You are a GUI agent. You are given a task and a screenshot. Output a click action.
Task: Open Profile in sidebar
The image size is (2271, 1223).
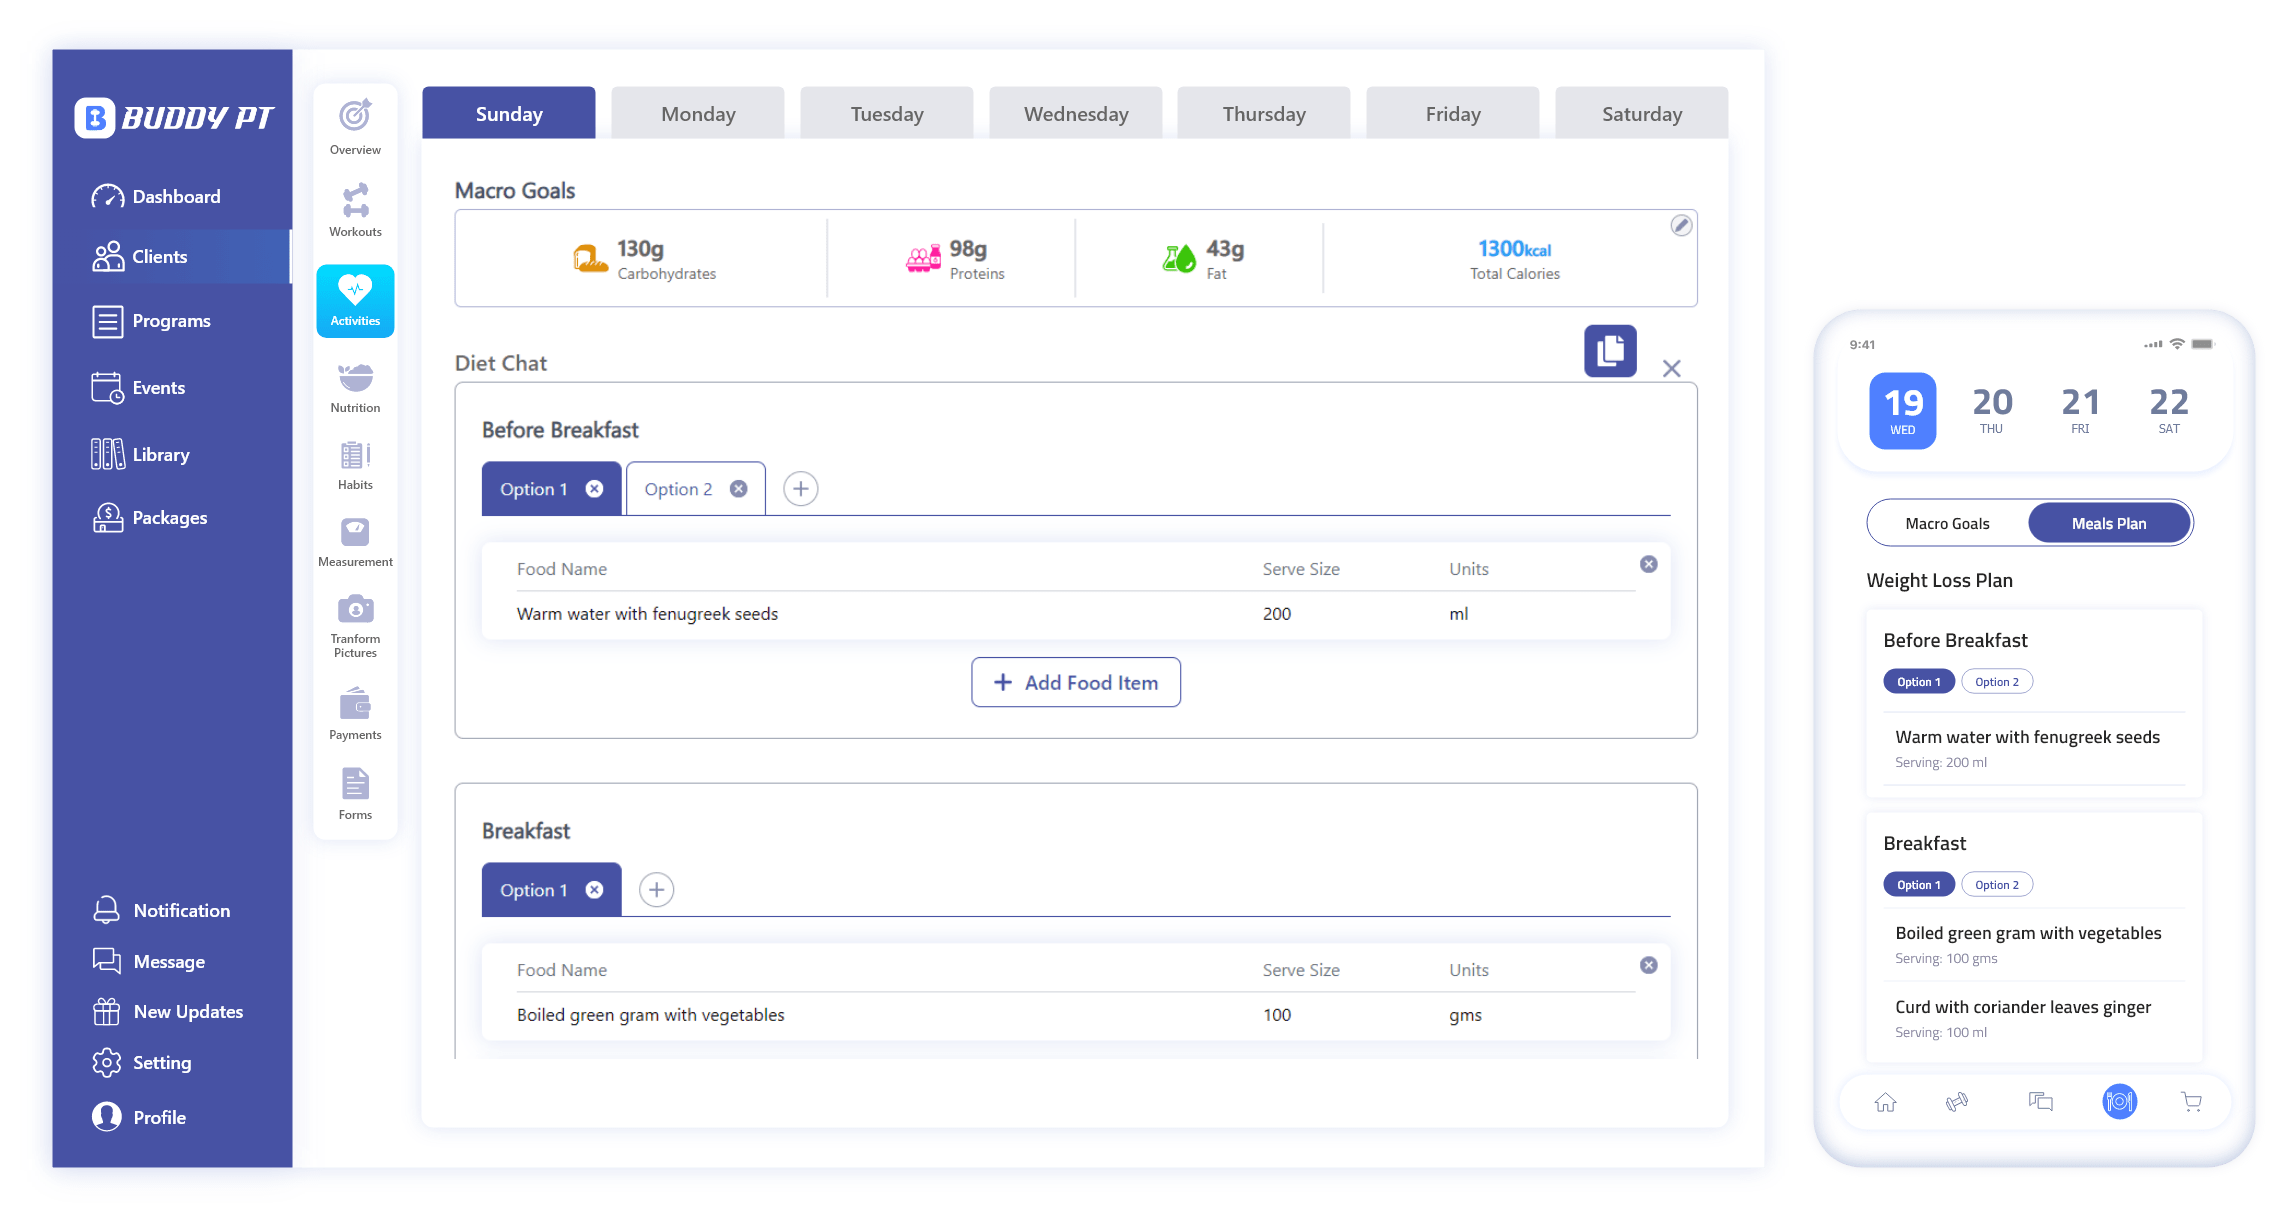[138, 1118]
